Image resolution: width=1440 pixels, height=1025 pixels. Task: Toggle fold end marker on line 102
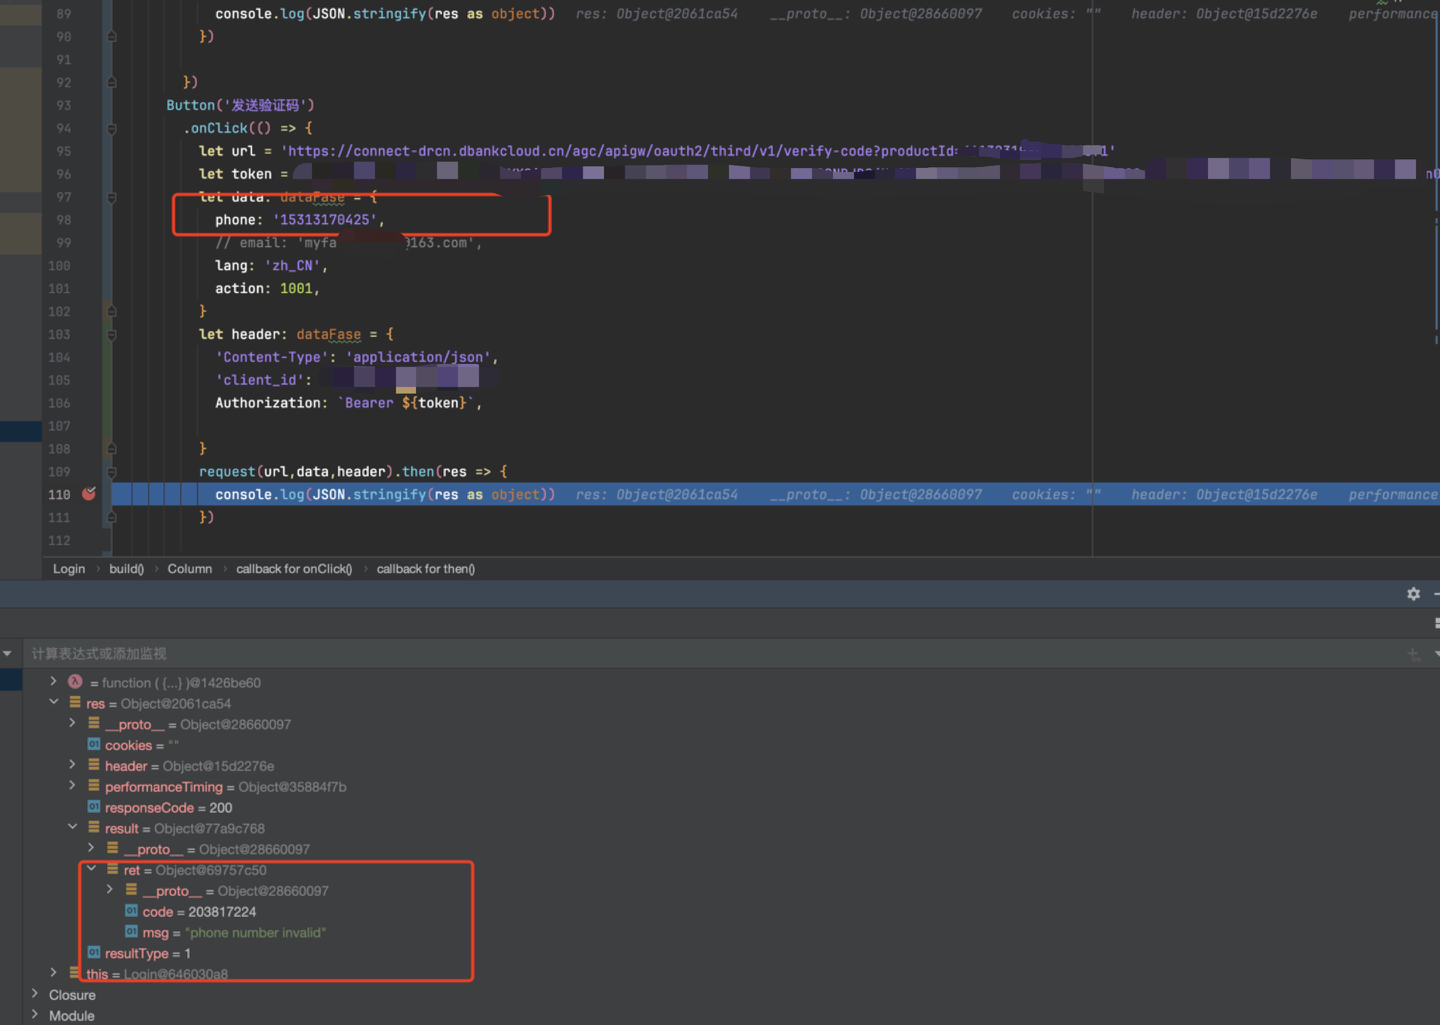(x=111, y=311)
